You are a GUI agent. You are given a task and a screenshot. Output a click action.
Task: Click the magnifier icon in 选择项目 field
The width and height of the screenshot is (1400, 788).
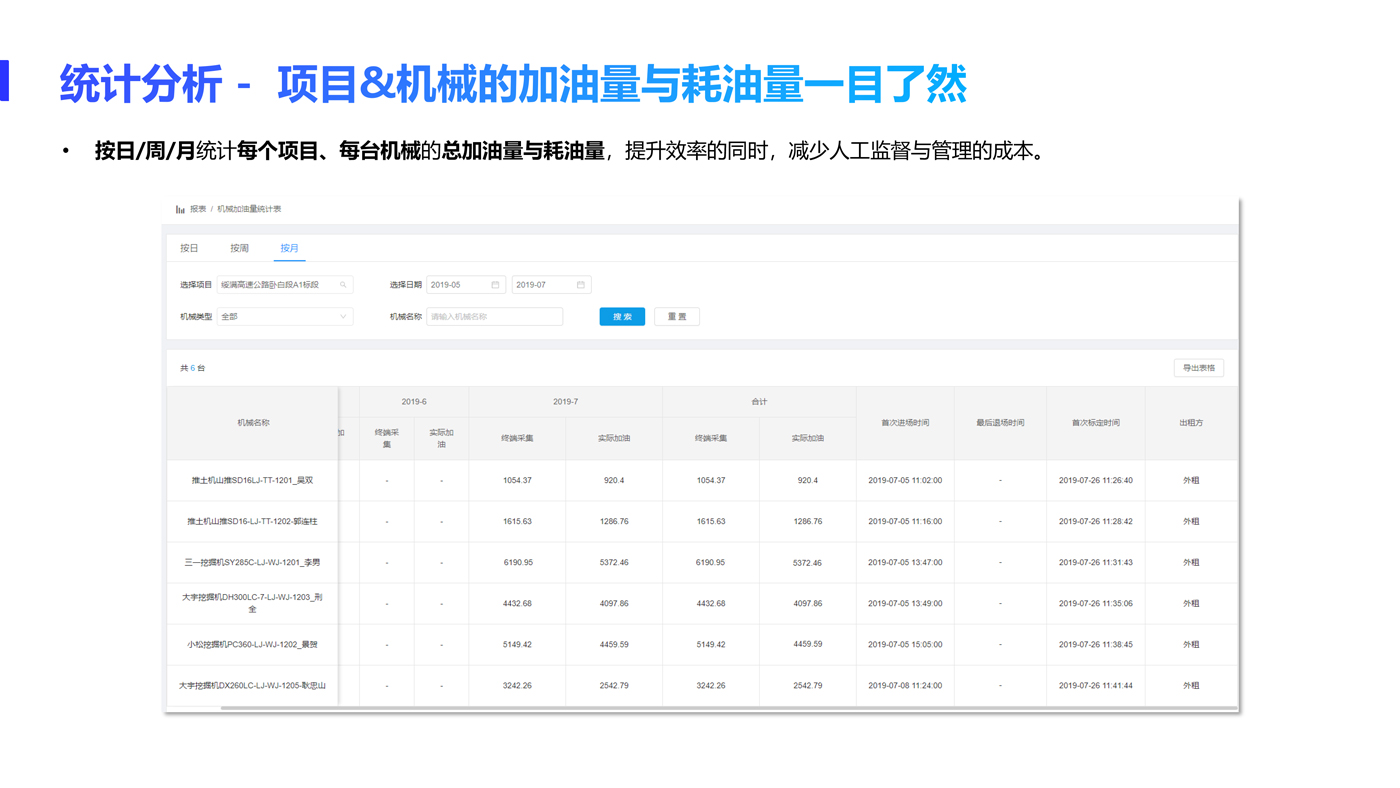pos(343,285)
